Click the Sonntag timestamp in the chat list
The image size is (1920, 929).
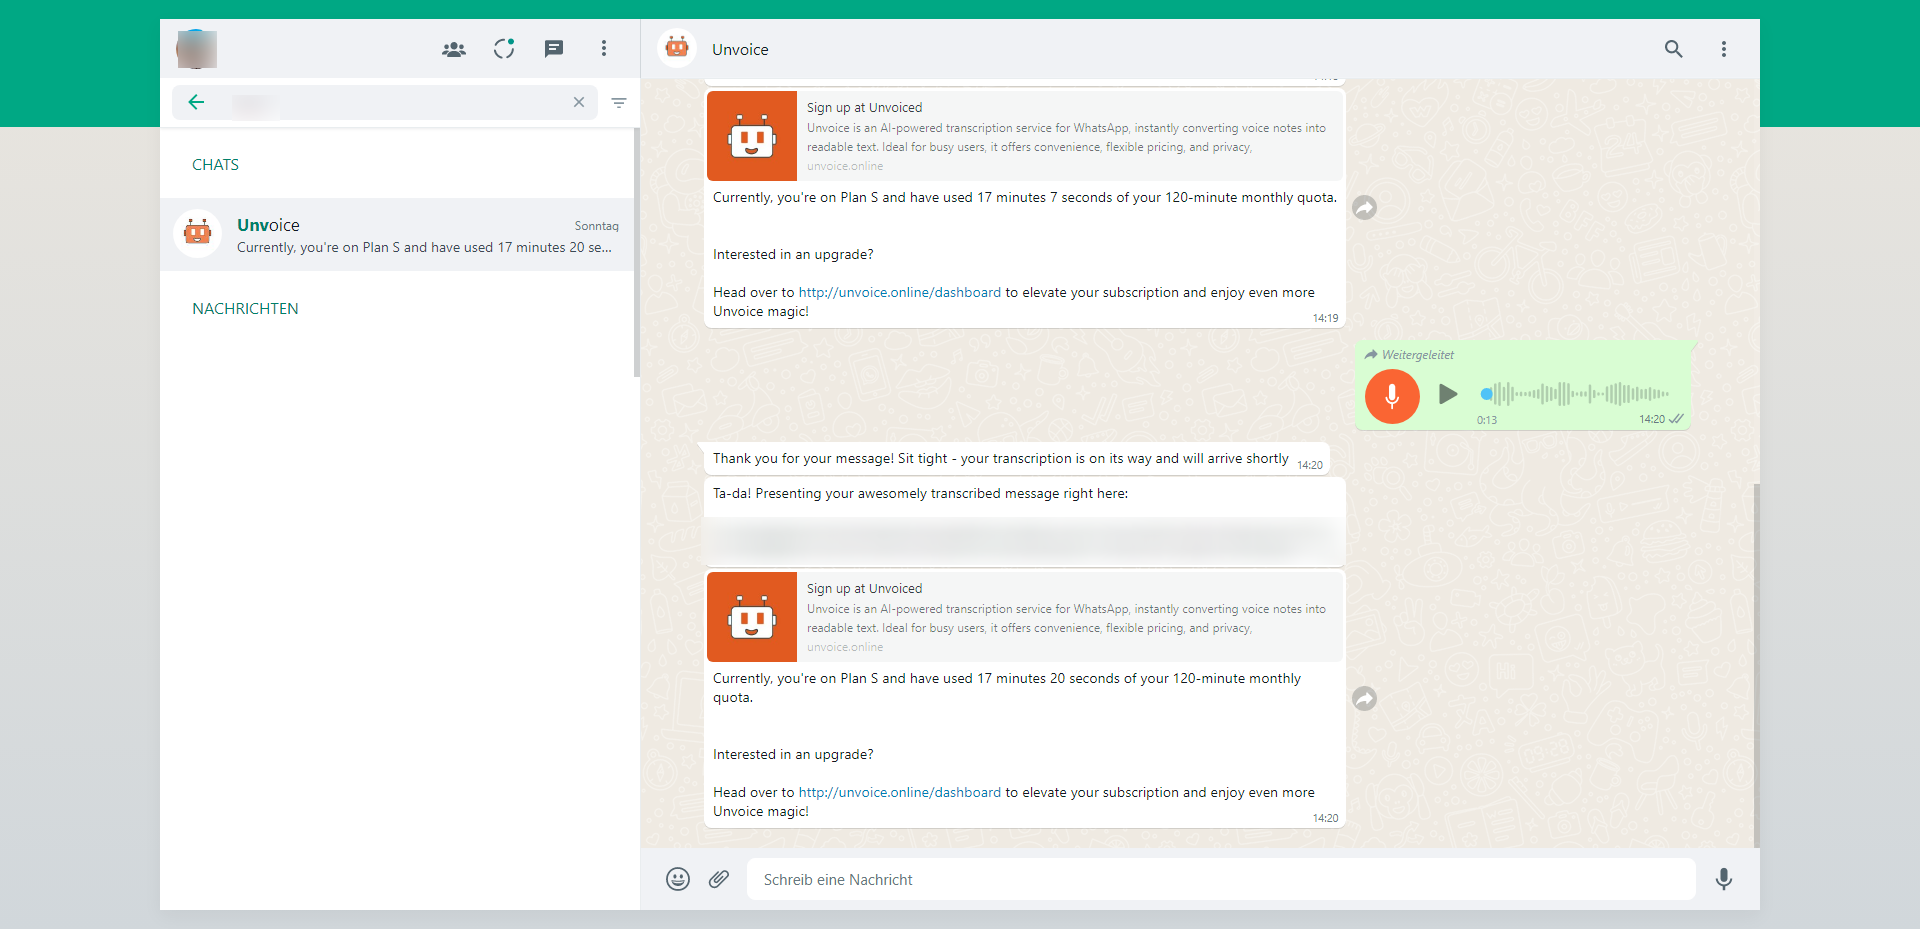597,226
